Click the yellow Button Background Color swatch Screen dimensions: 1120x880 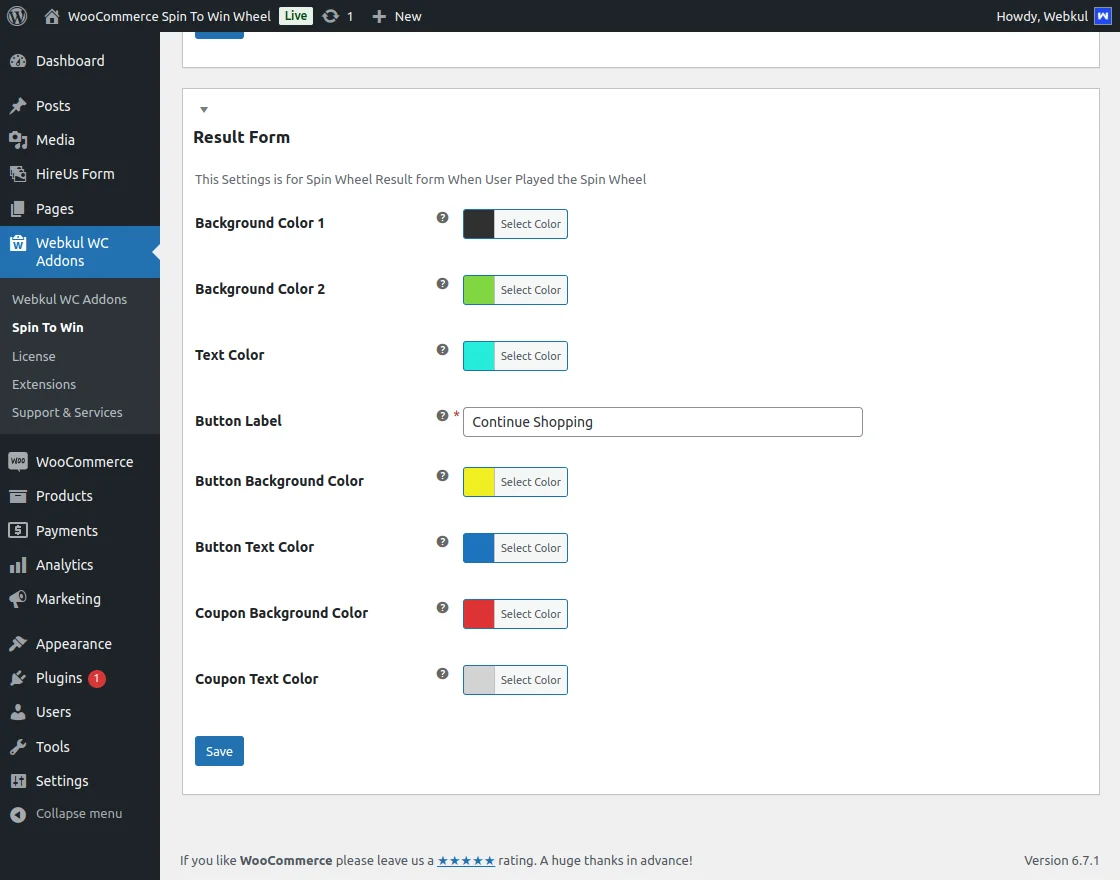click(x=479, y=482)
